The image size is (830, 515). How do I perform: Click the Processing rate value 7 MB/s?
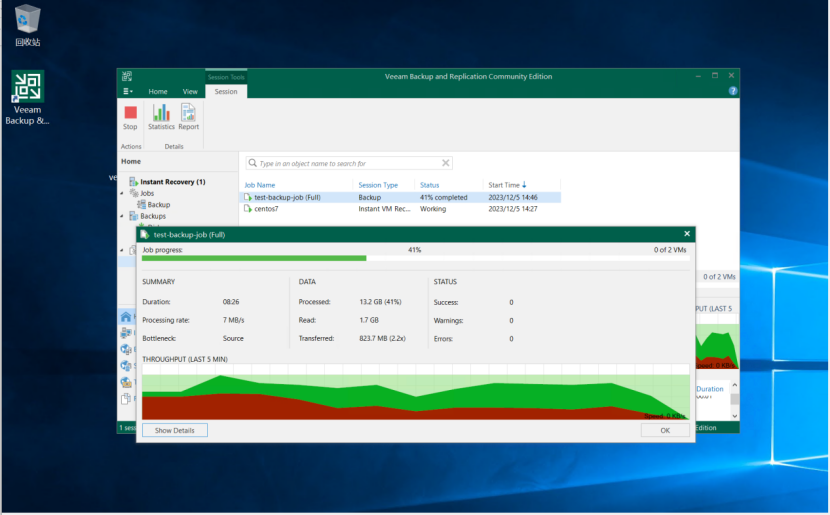[x=233, y=320]
